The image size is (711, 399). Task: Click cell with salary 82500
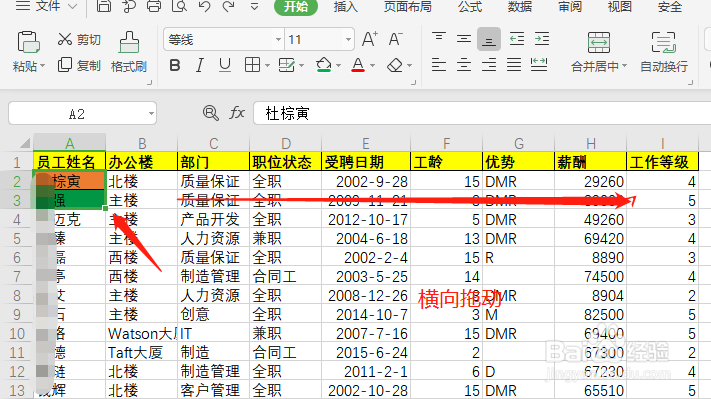590,314
